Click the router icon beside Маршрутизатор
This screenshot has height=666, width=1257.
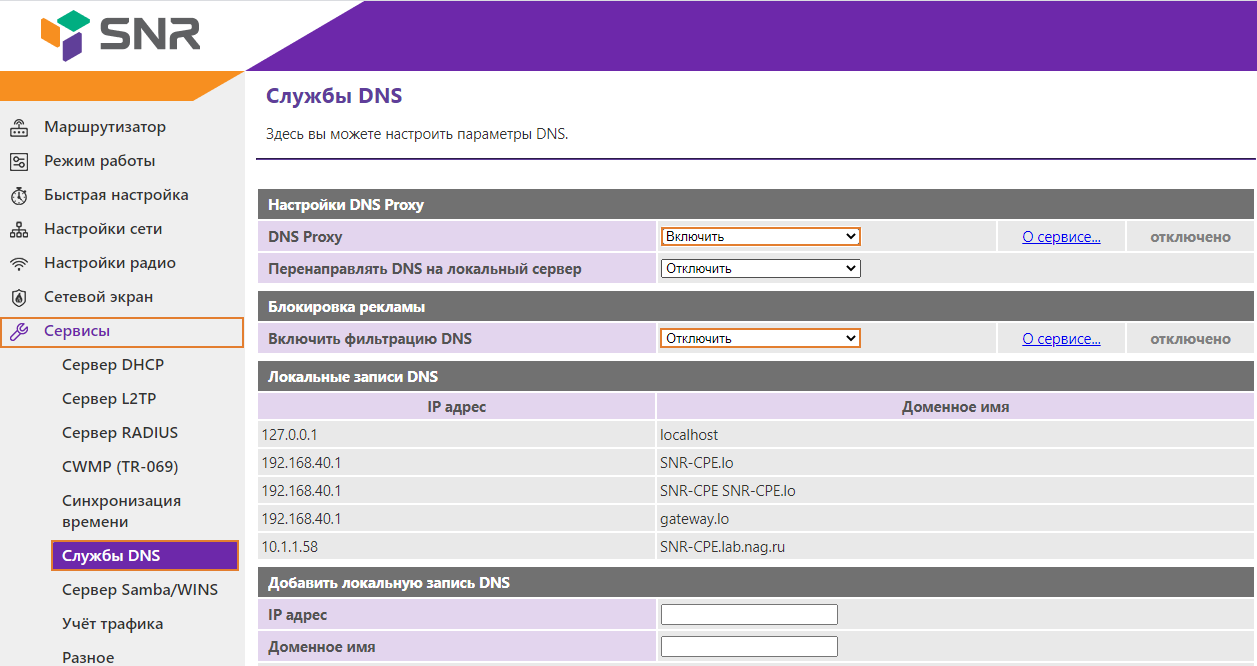[x=19, y=128]
